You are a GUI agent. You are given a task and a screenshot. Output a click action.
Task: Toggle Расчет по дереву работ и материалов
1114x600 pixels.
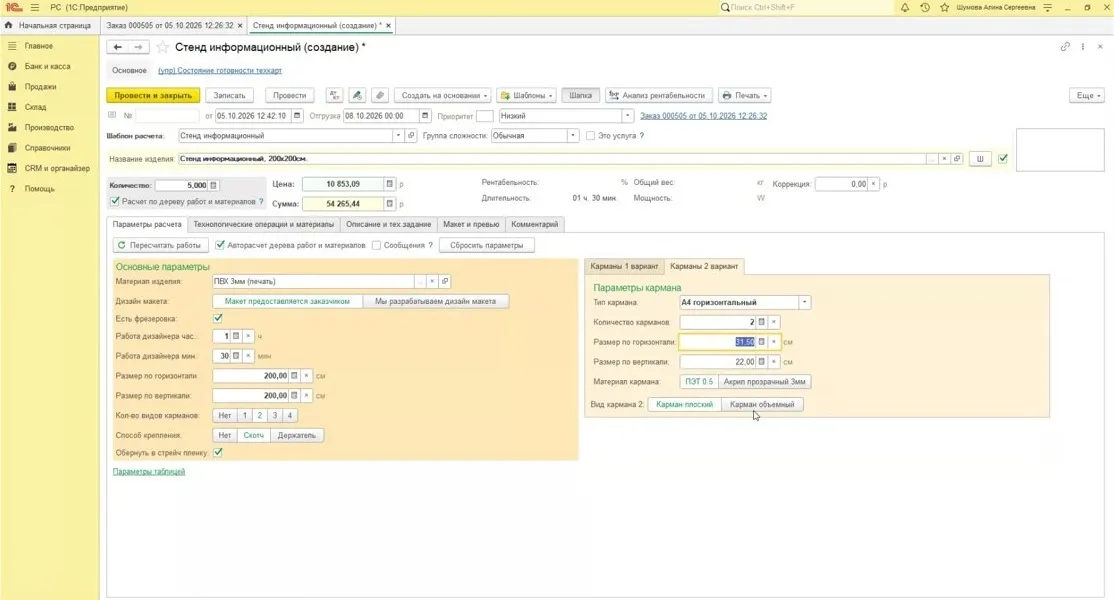pyautogui.click(x=115, y=202)
